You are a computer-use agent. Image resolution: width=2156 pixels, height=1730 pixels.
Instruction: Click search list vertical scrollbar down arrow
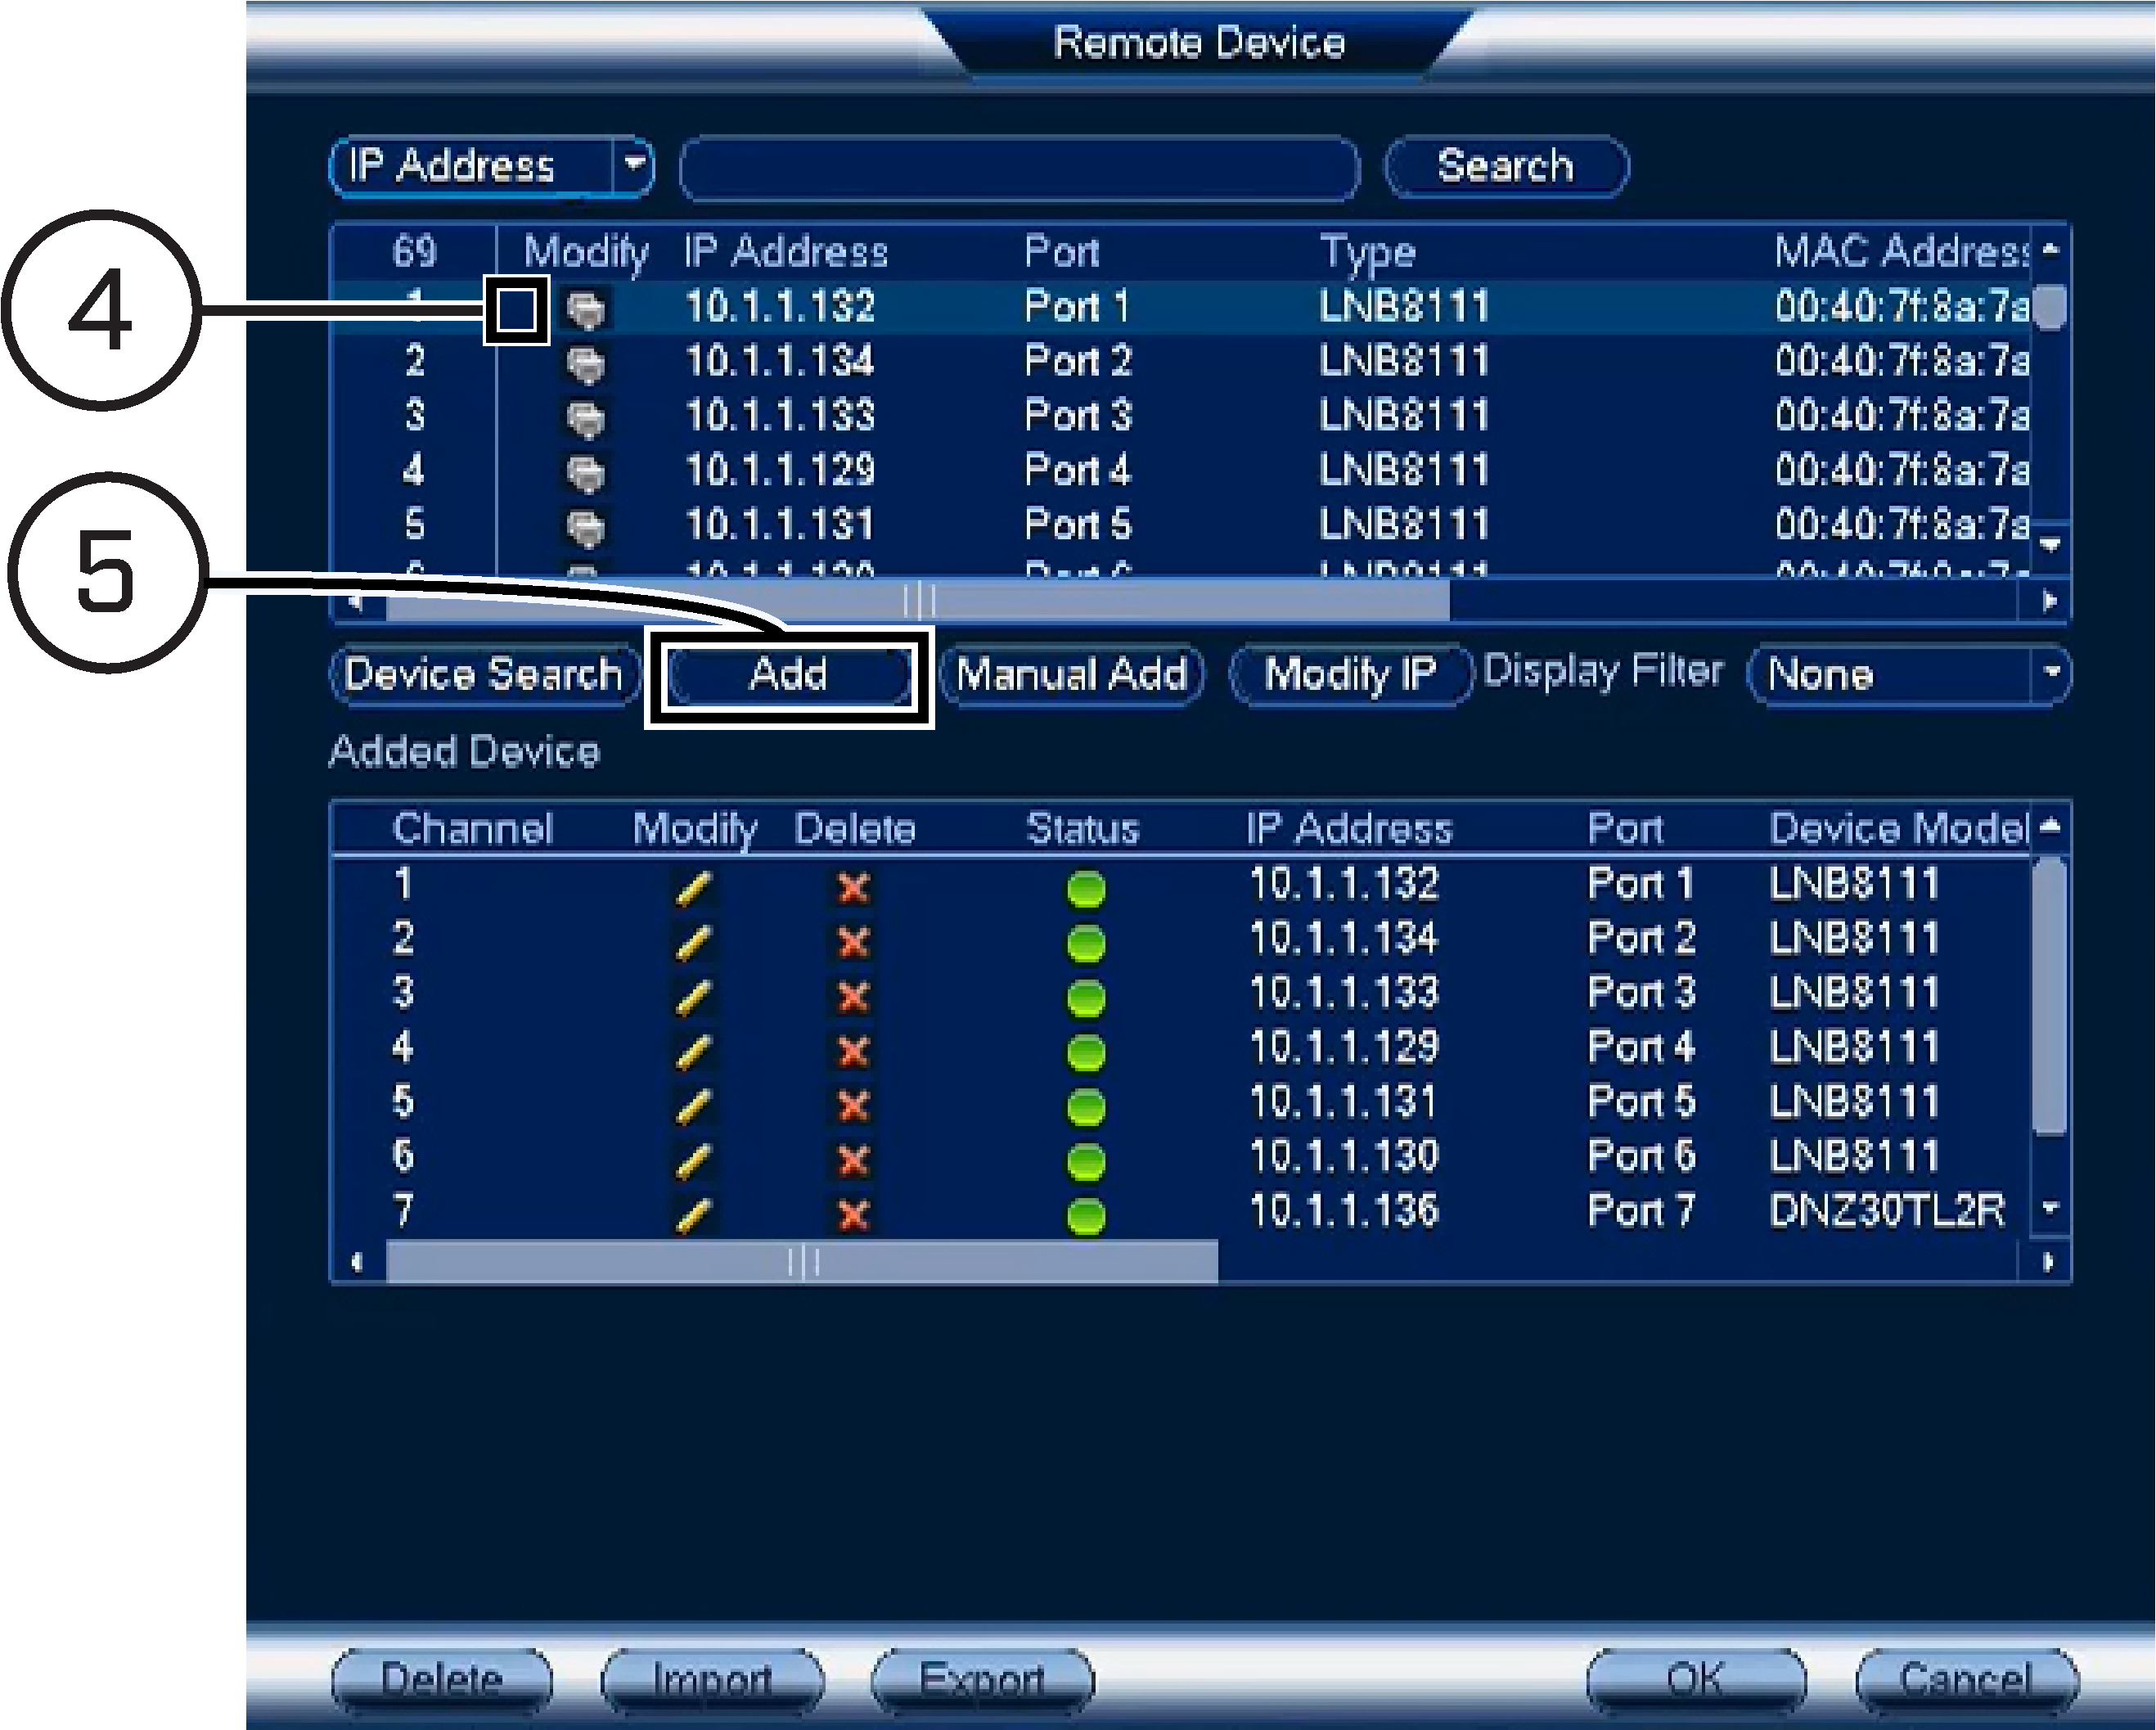pos(2051,545)
